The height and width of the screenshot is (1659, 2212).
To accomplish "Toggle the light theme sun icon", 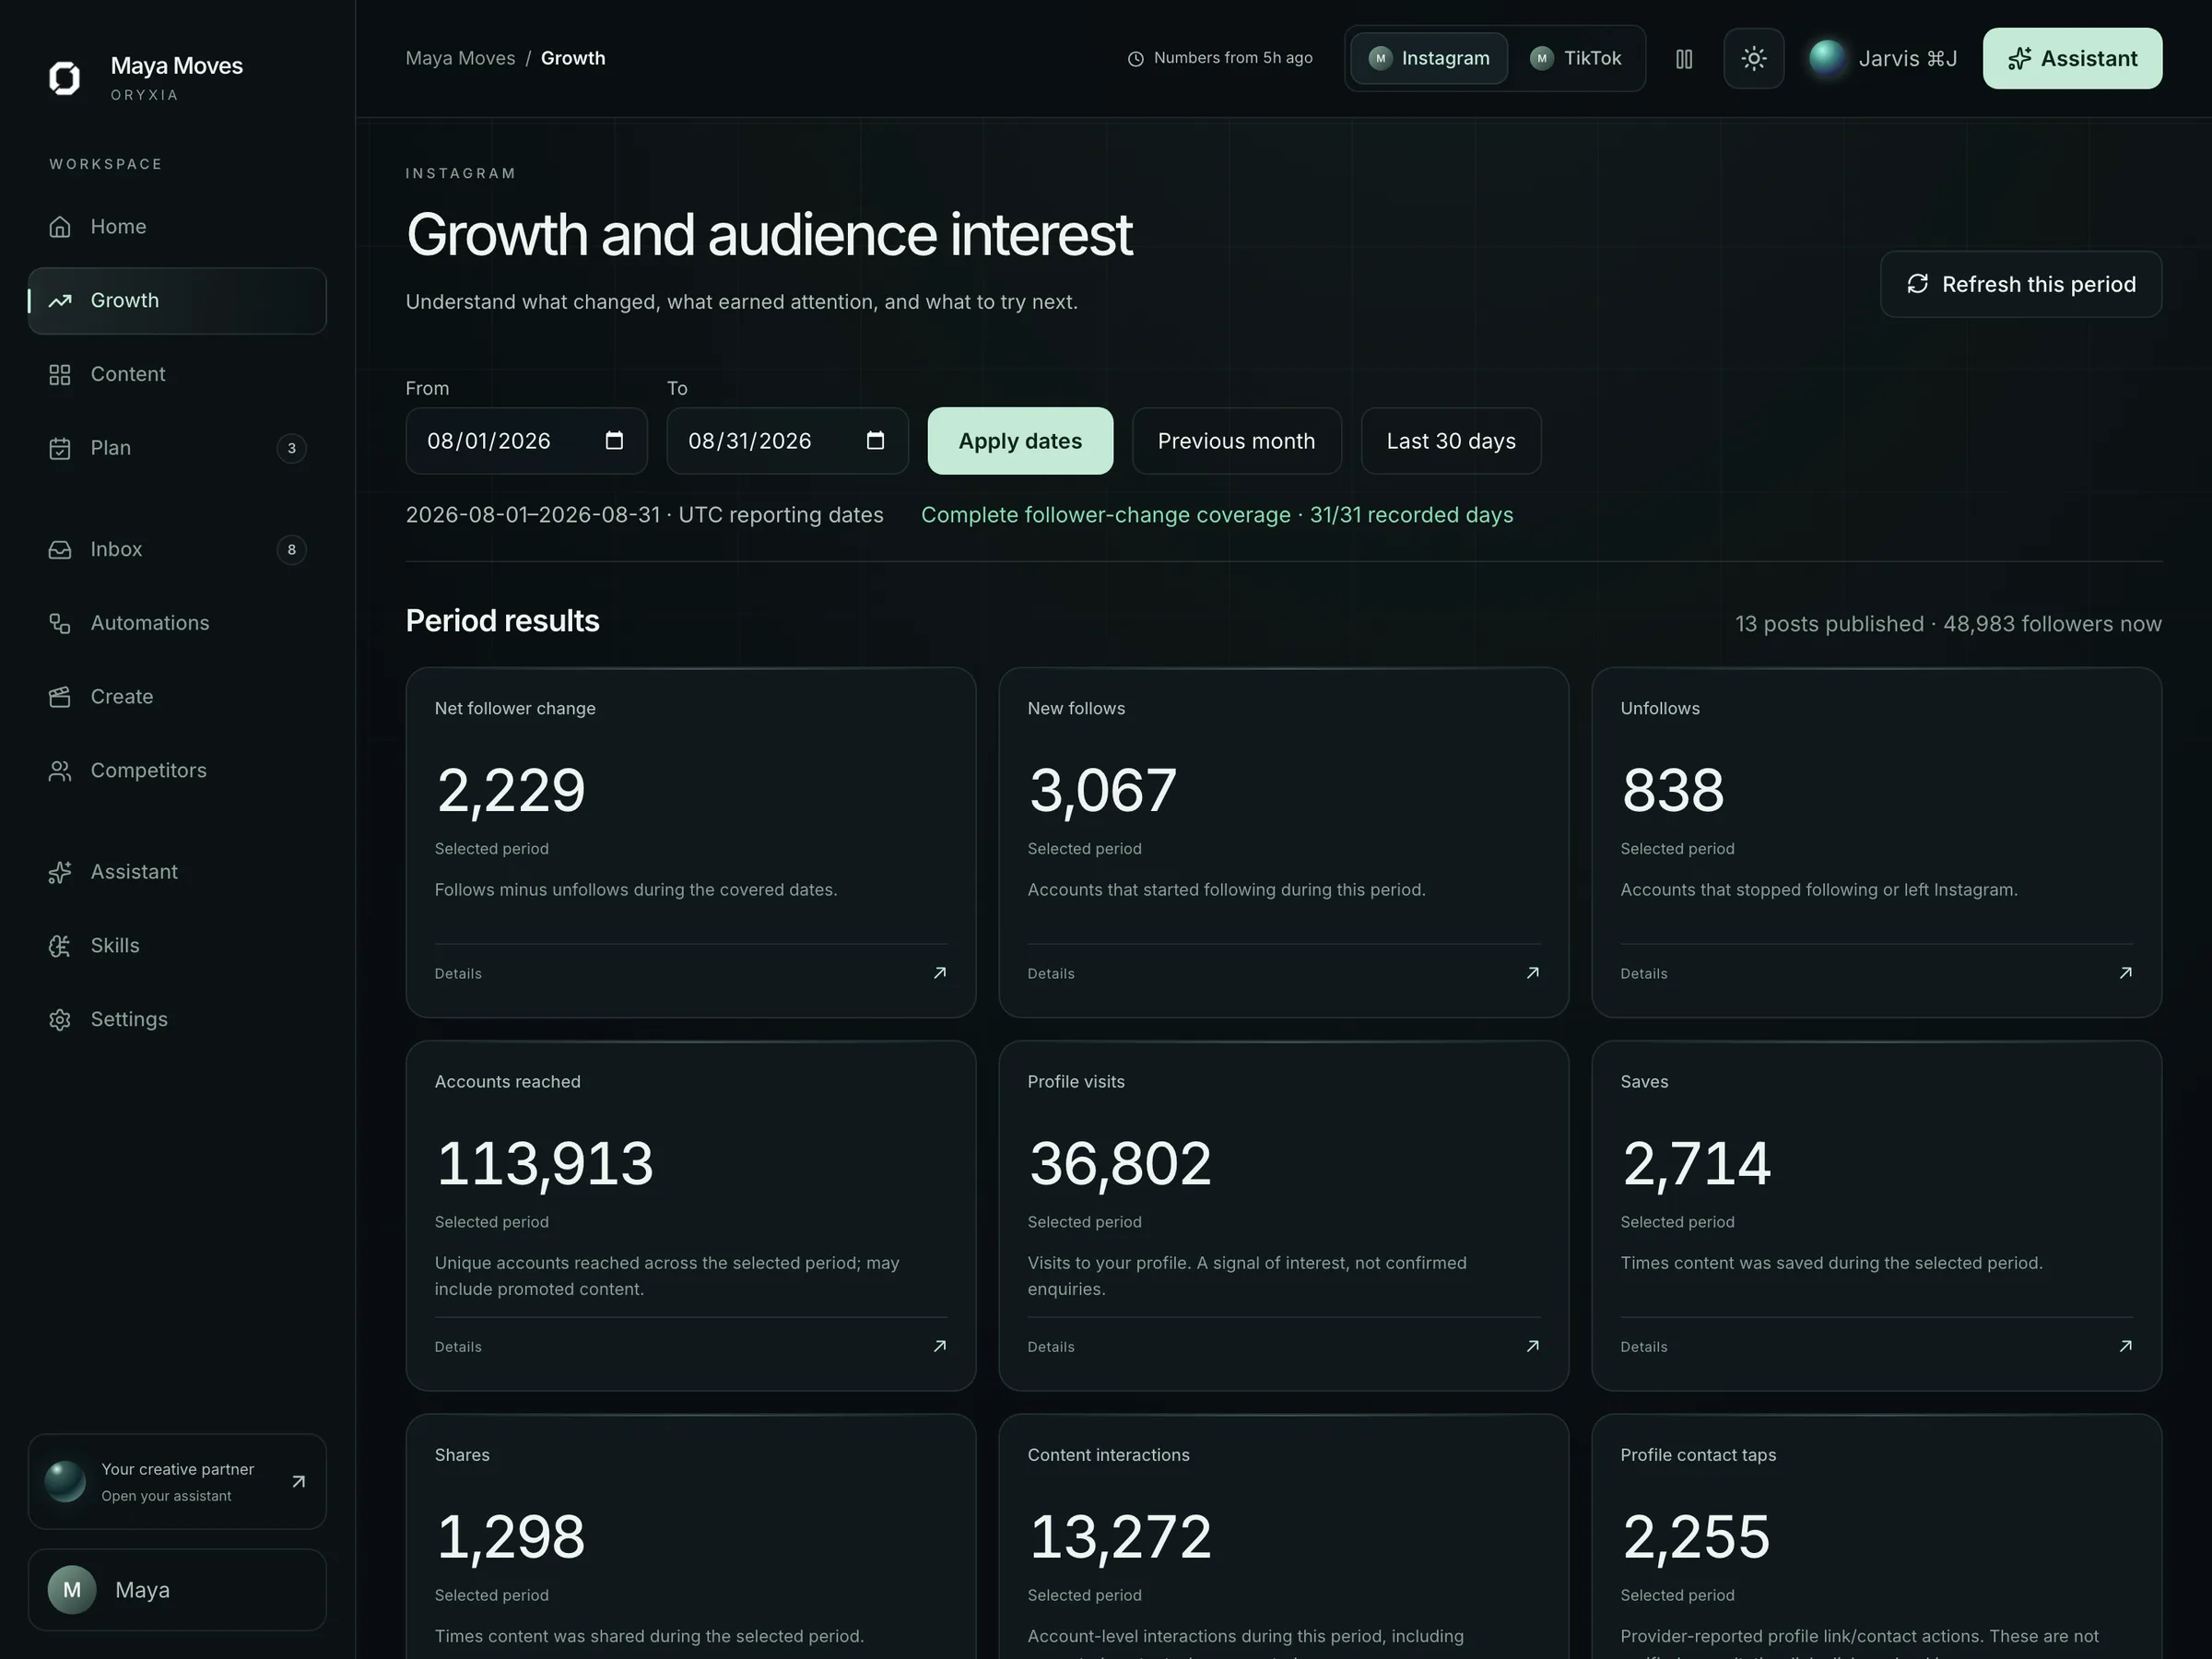I will pos(1754,58).
